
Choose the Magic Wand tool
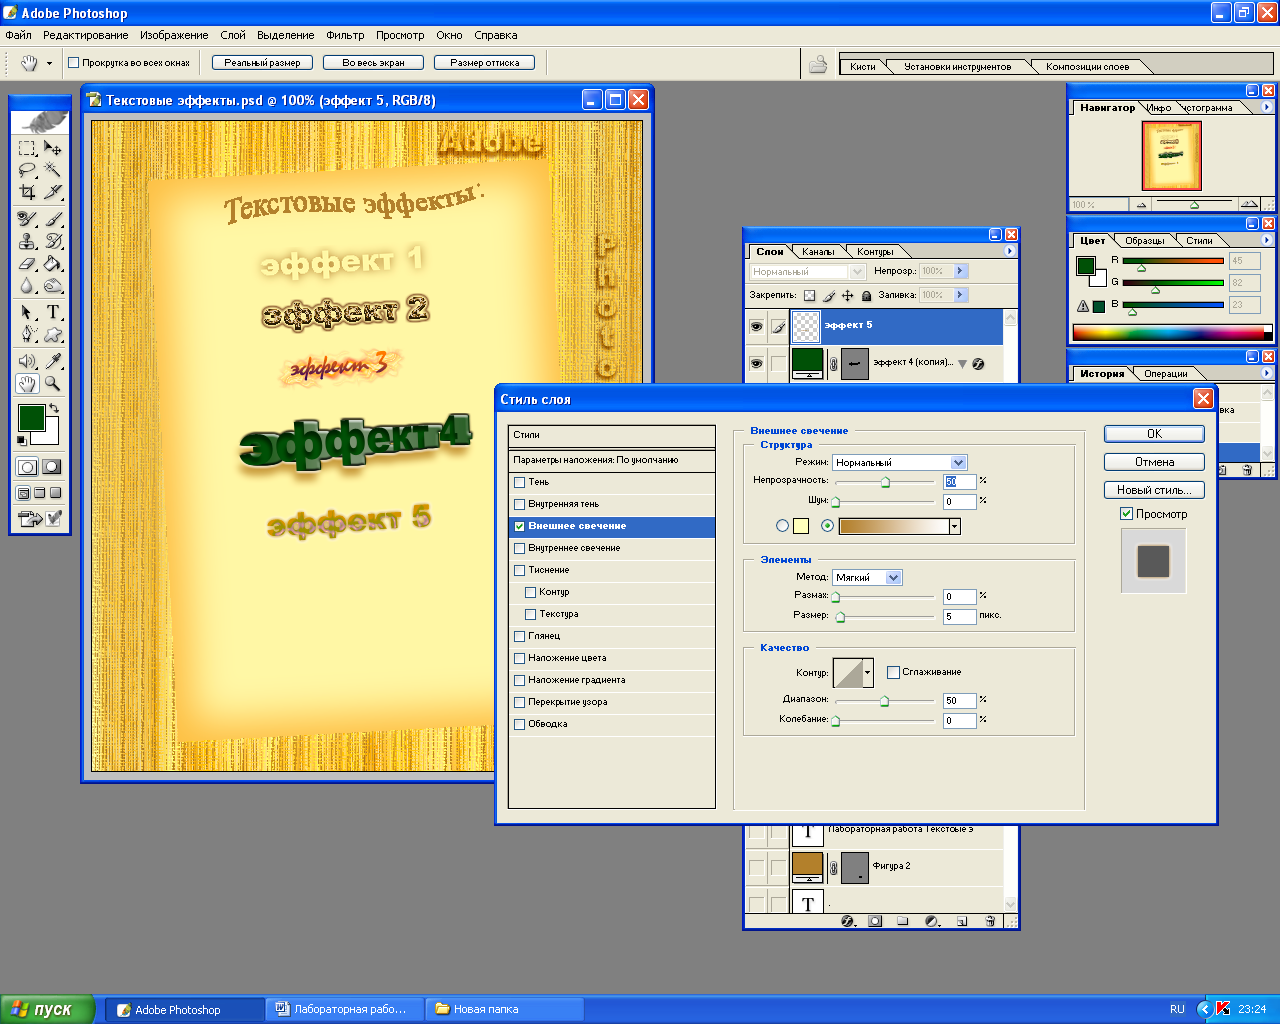point(53,170)
